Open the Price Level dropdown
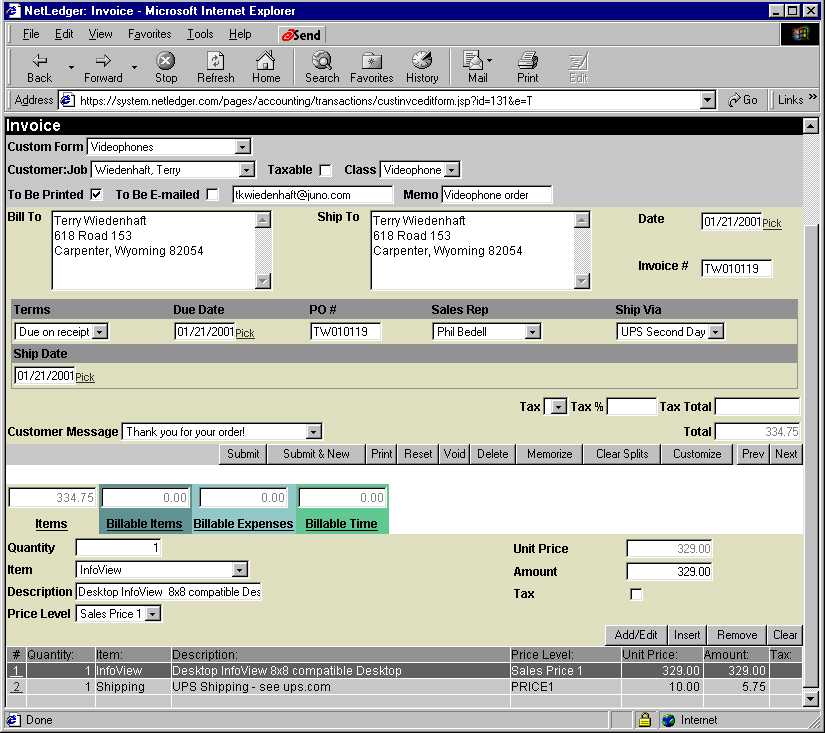 (153, 614)
